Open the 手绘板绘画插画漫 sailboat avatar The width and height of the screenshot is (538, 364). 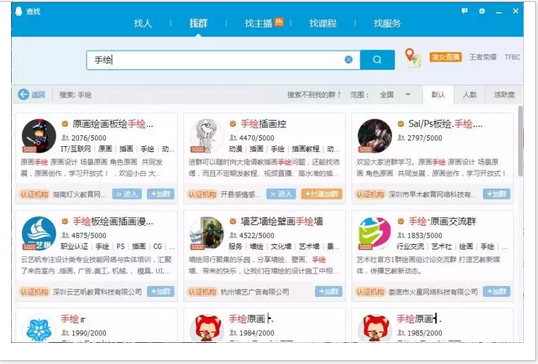pos(39,233)
